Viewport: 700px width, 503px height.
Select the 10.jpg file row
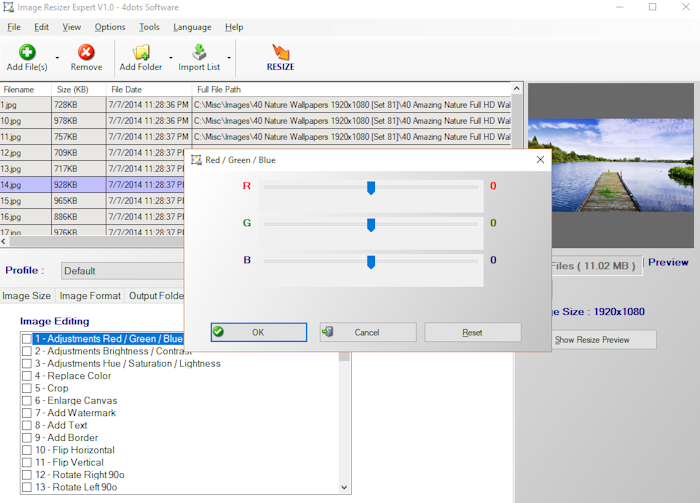255,121
